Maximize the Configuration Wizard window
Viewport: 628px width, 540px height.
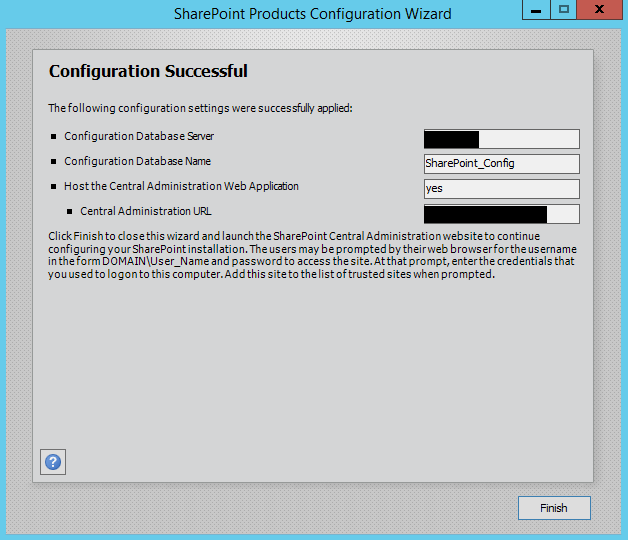point(564,10)
